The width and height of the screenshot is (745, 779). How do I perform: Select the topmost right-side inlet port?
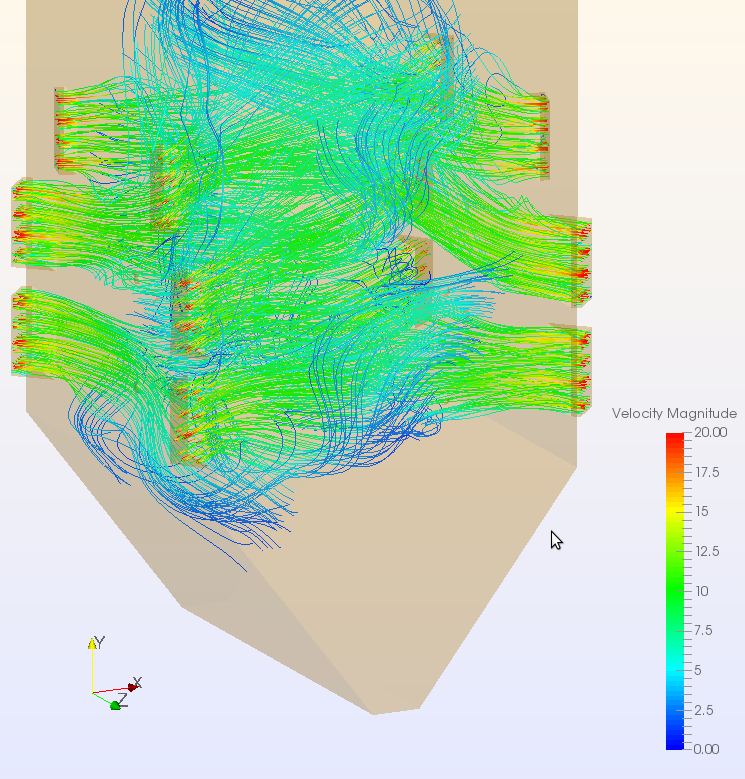[544, 136]
